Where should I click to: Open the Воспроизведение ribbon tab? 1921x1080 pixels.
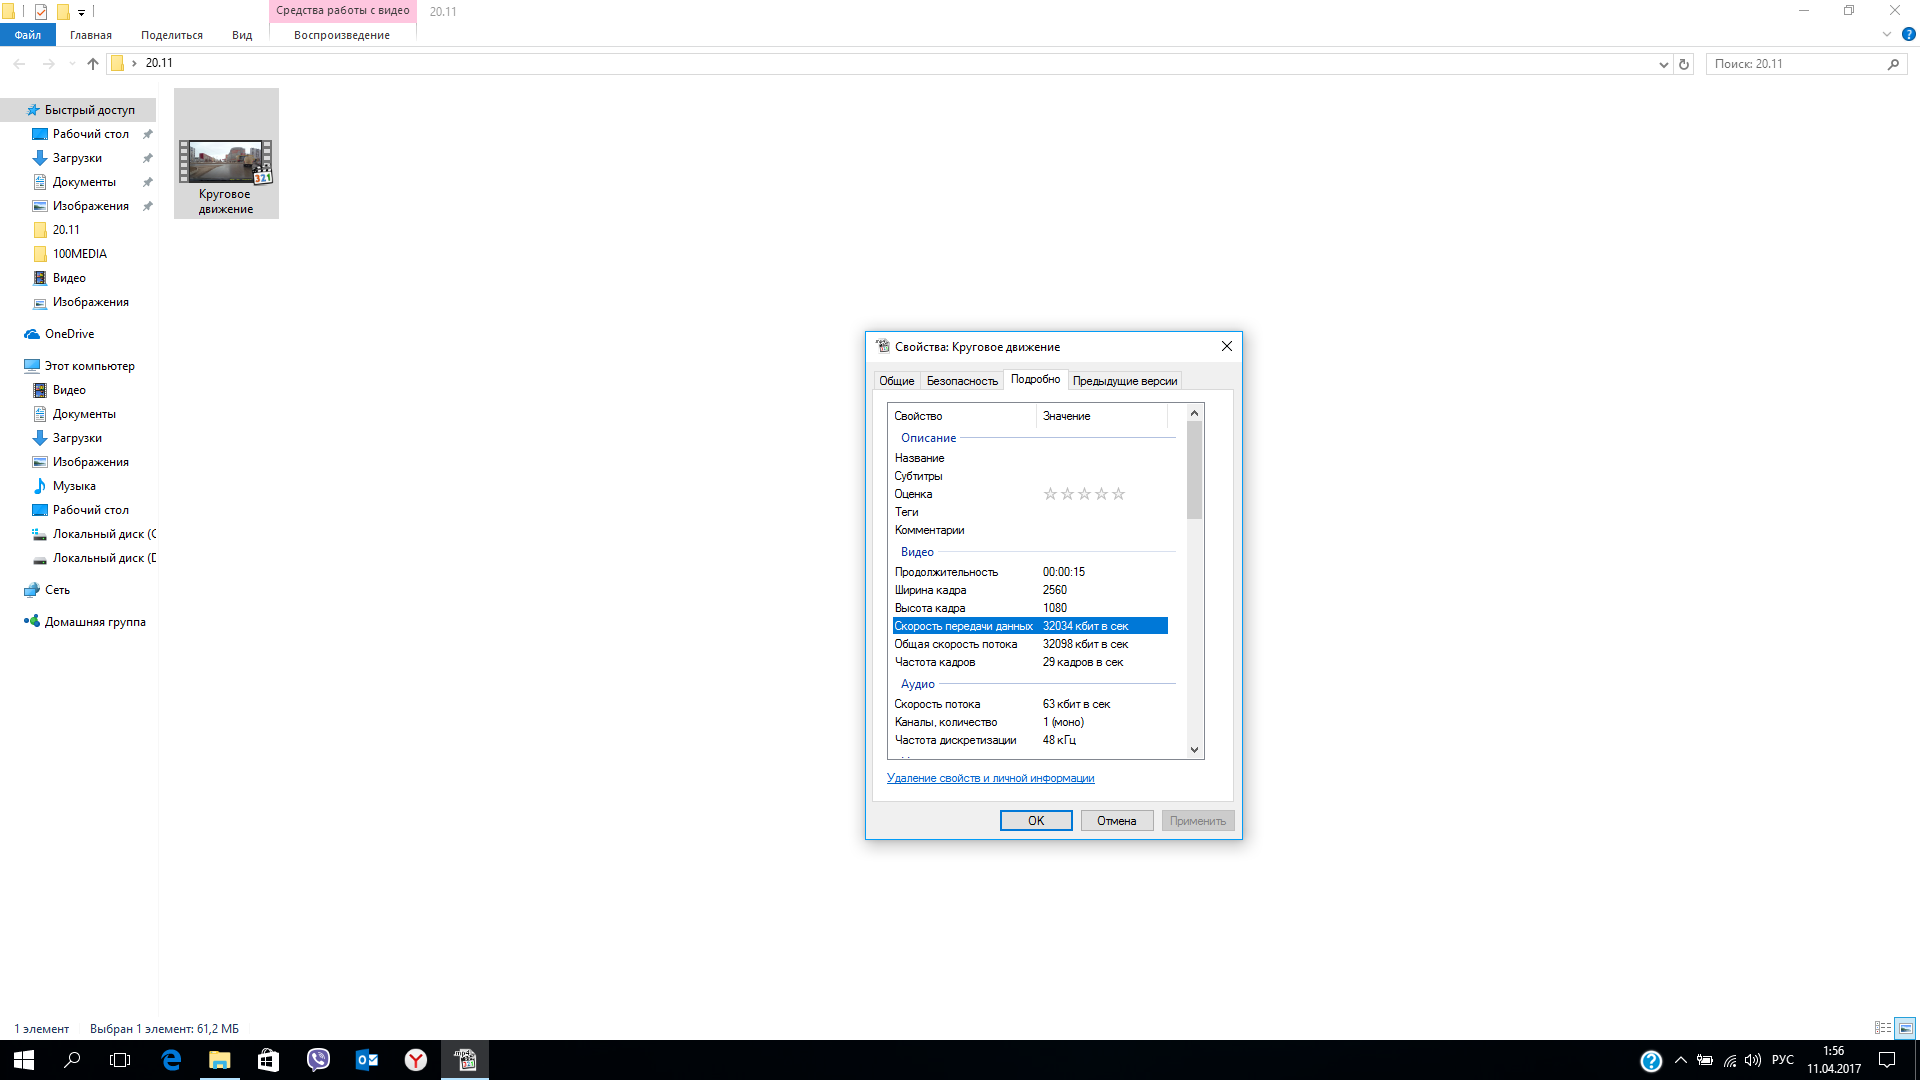click(x=342, y=35)
